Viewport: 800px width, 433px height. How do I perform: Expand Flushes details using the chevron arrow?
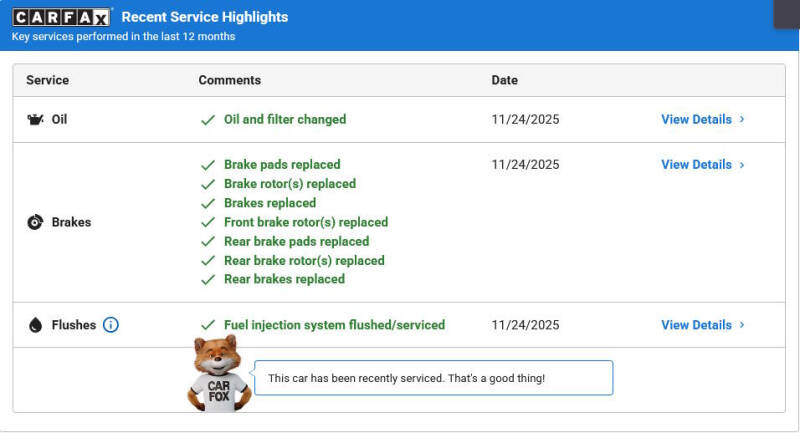pos(742,325)
